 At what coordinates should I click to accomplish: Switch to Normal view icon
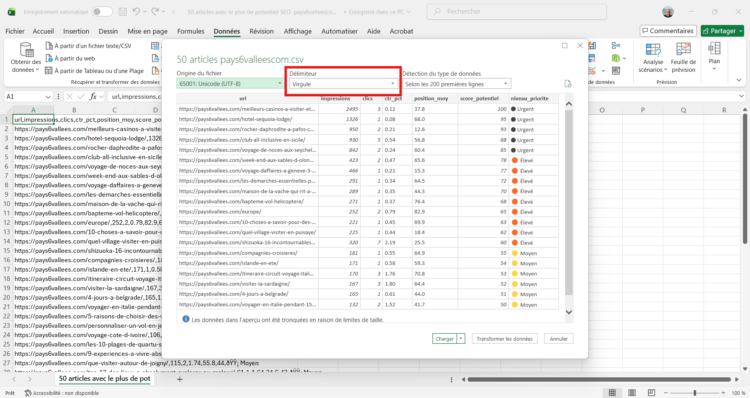coord(612,393)
